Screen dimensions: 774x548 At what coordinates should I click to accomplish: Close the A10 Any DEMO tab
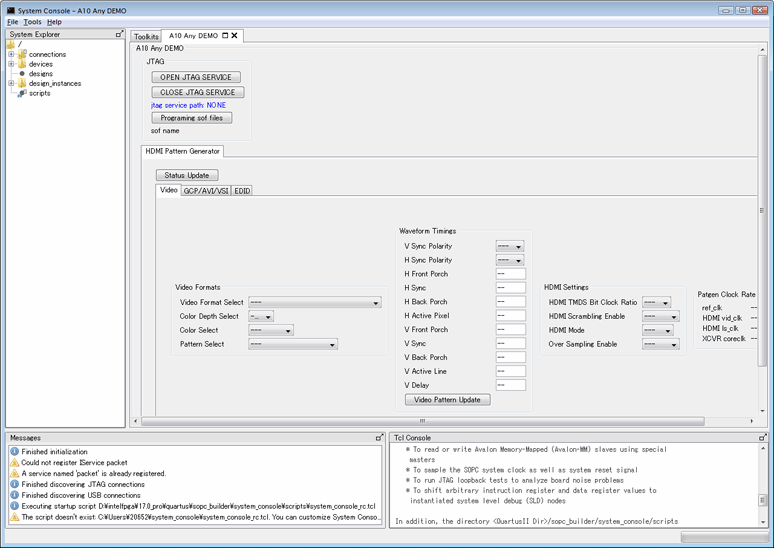[235, 36]
